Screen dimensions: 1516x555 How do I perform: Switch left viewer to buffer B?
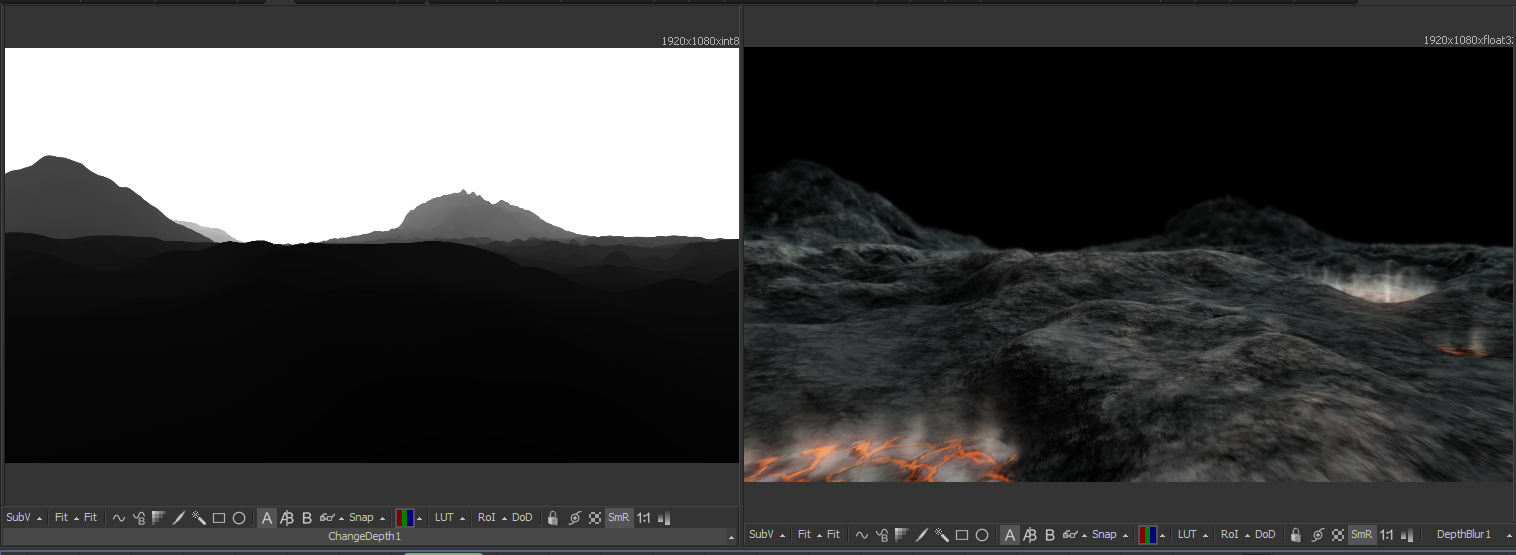tap(307, 518)
